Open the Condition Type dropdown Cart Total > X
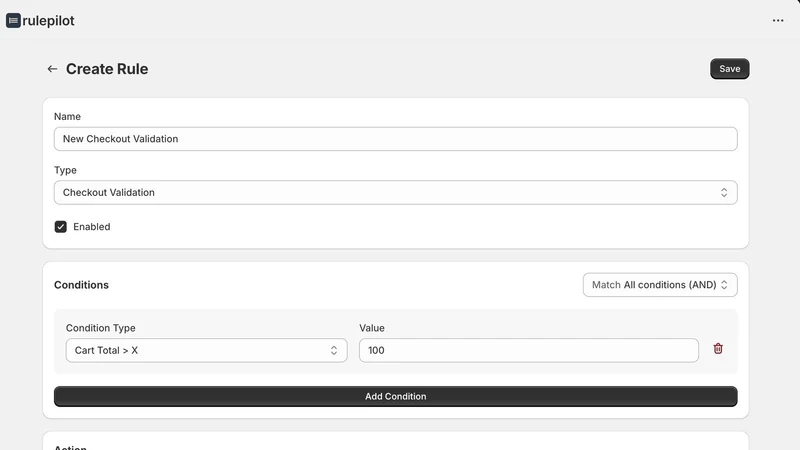 pos(206,351)
